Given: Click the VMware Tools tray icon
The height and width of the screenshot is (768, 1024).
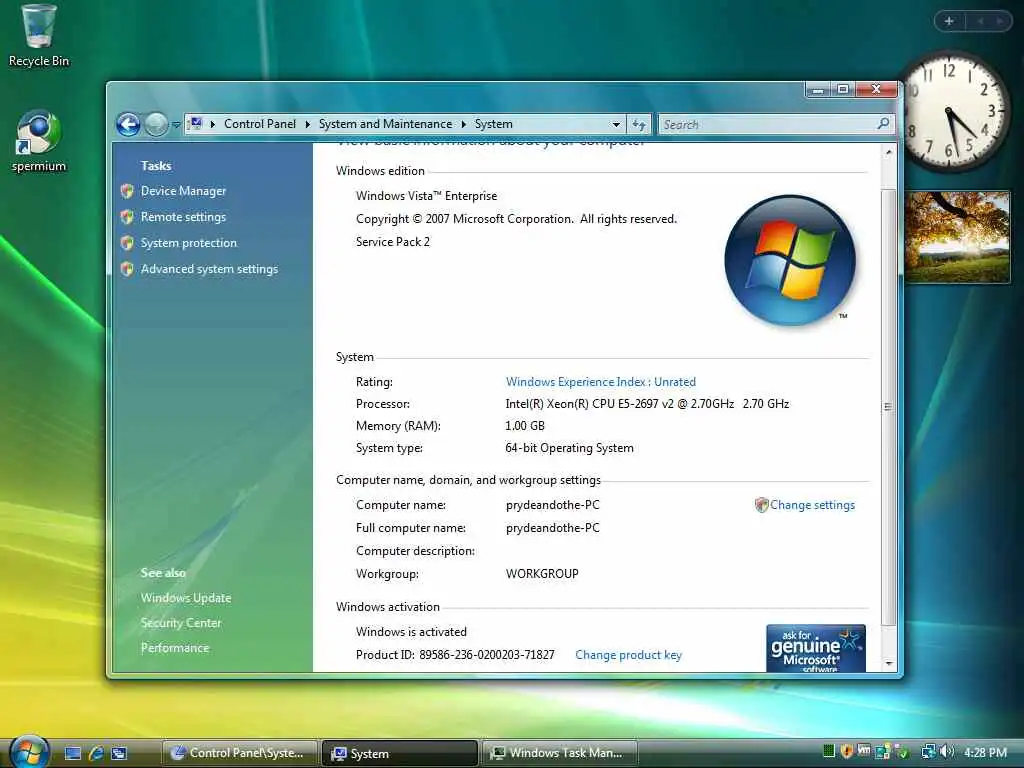Looking at the screenshot, I should point(864,752).
